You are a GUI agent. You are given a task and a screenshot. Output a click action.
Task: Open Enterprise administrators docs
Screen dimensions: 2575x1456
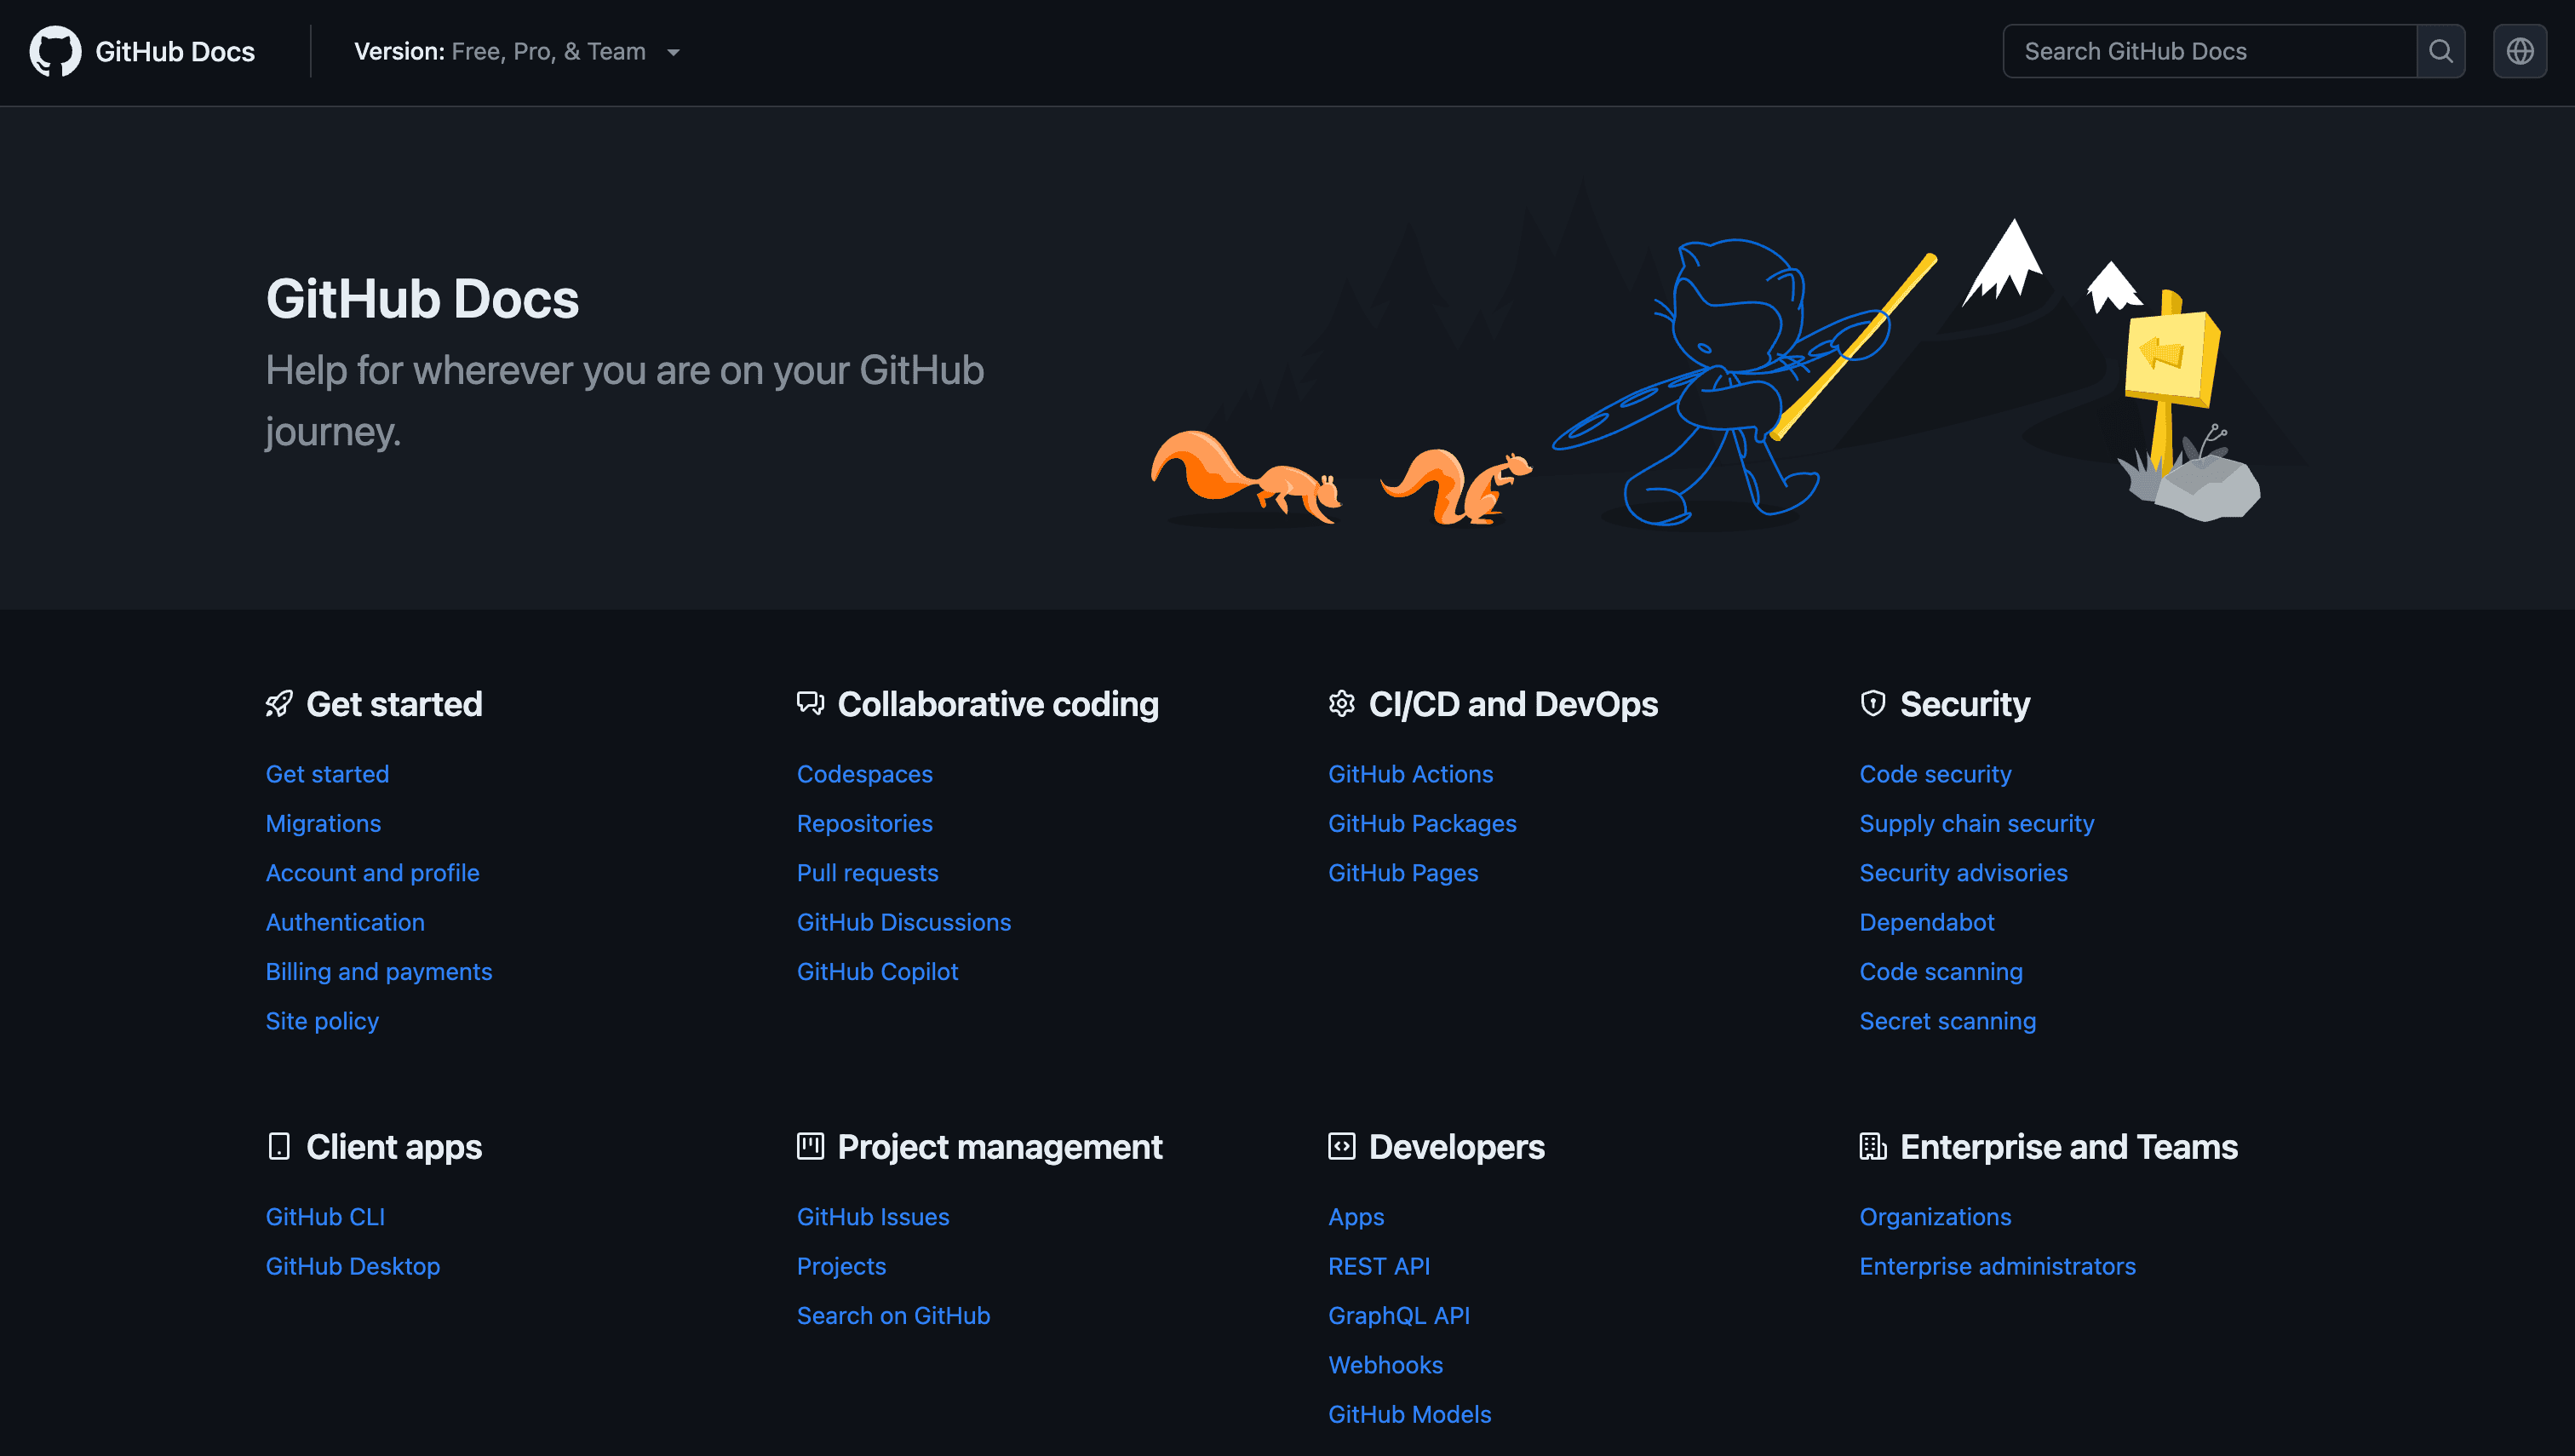(1997, 1266)
